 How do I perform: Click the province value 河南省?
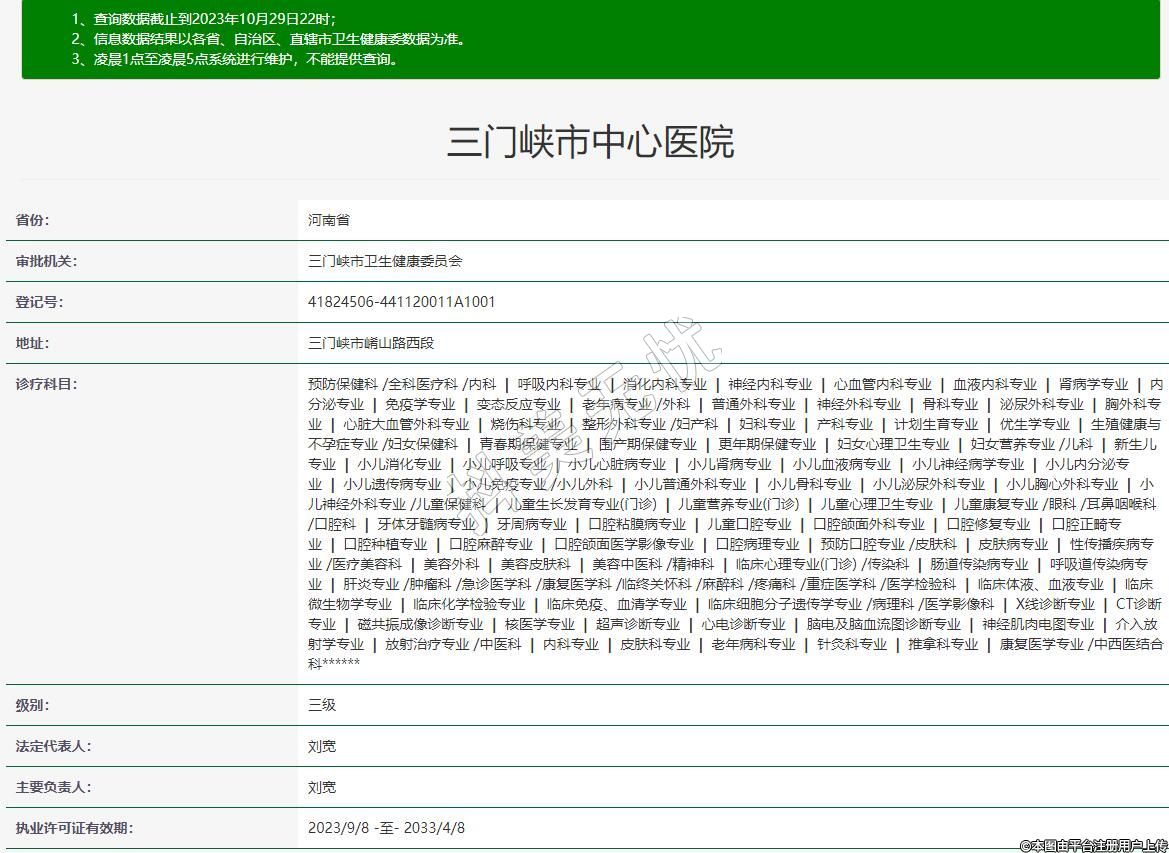329,220
